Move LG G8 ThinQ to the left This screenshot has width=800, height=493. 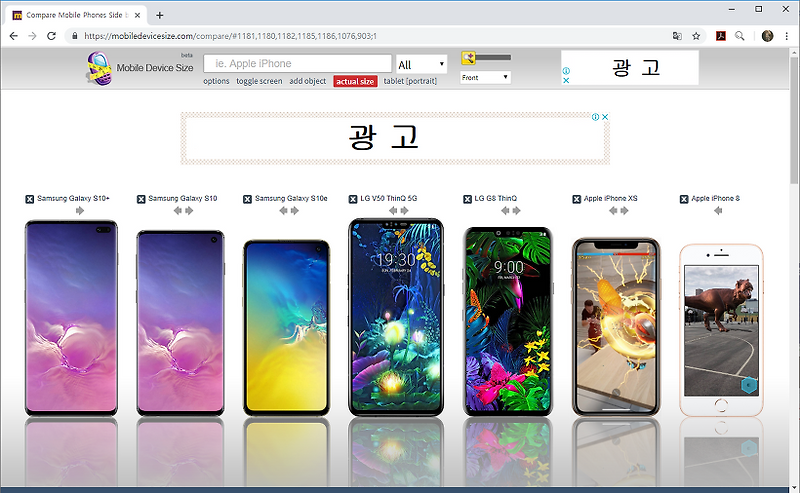click(x=505, y=211)
